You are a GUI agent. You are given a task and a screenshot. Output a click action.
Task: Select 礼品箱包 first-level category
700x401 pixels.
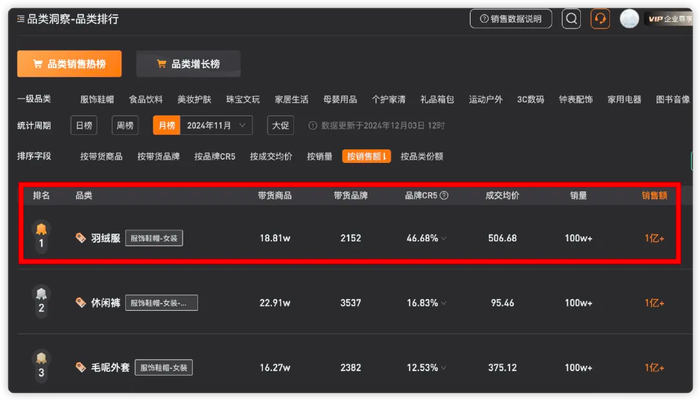point(437,99)
